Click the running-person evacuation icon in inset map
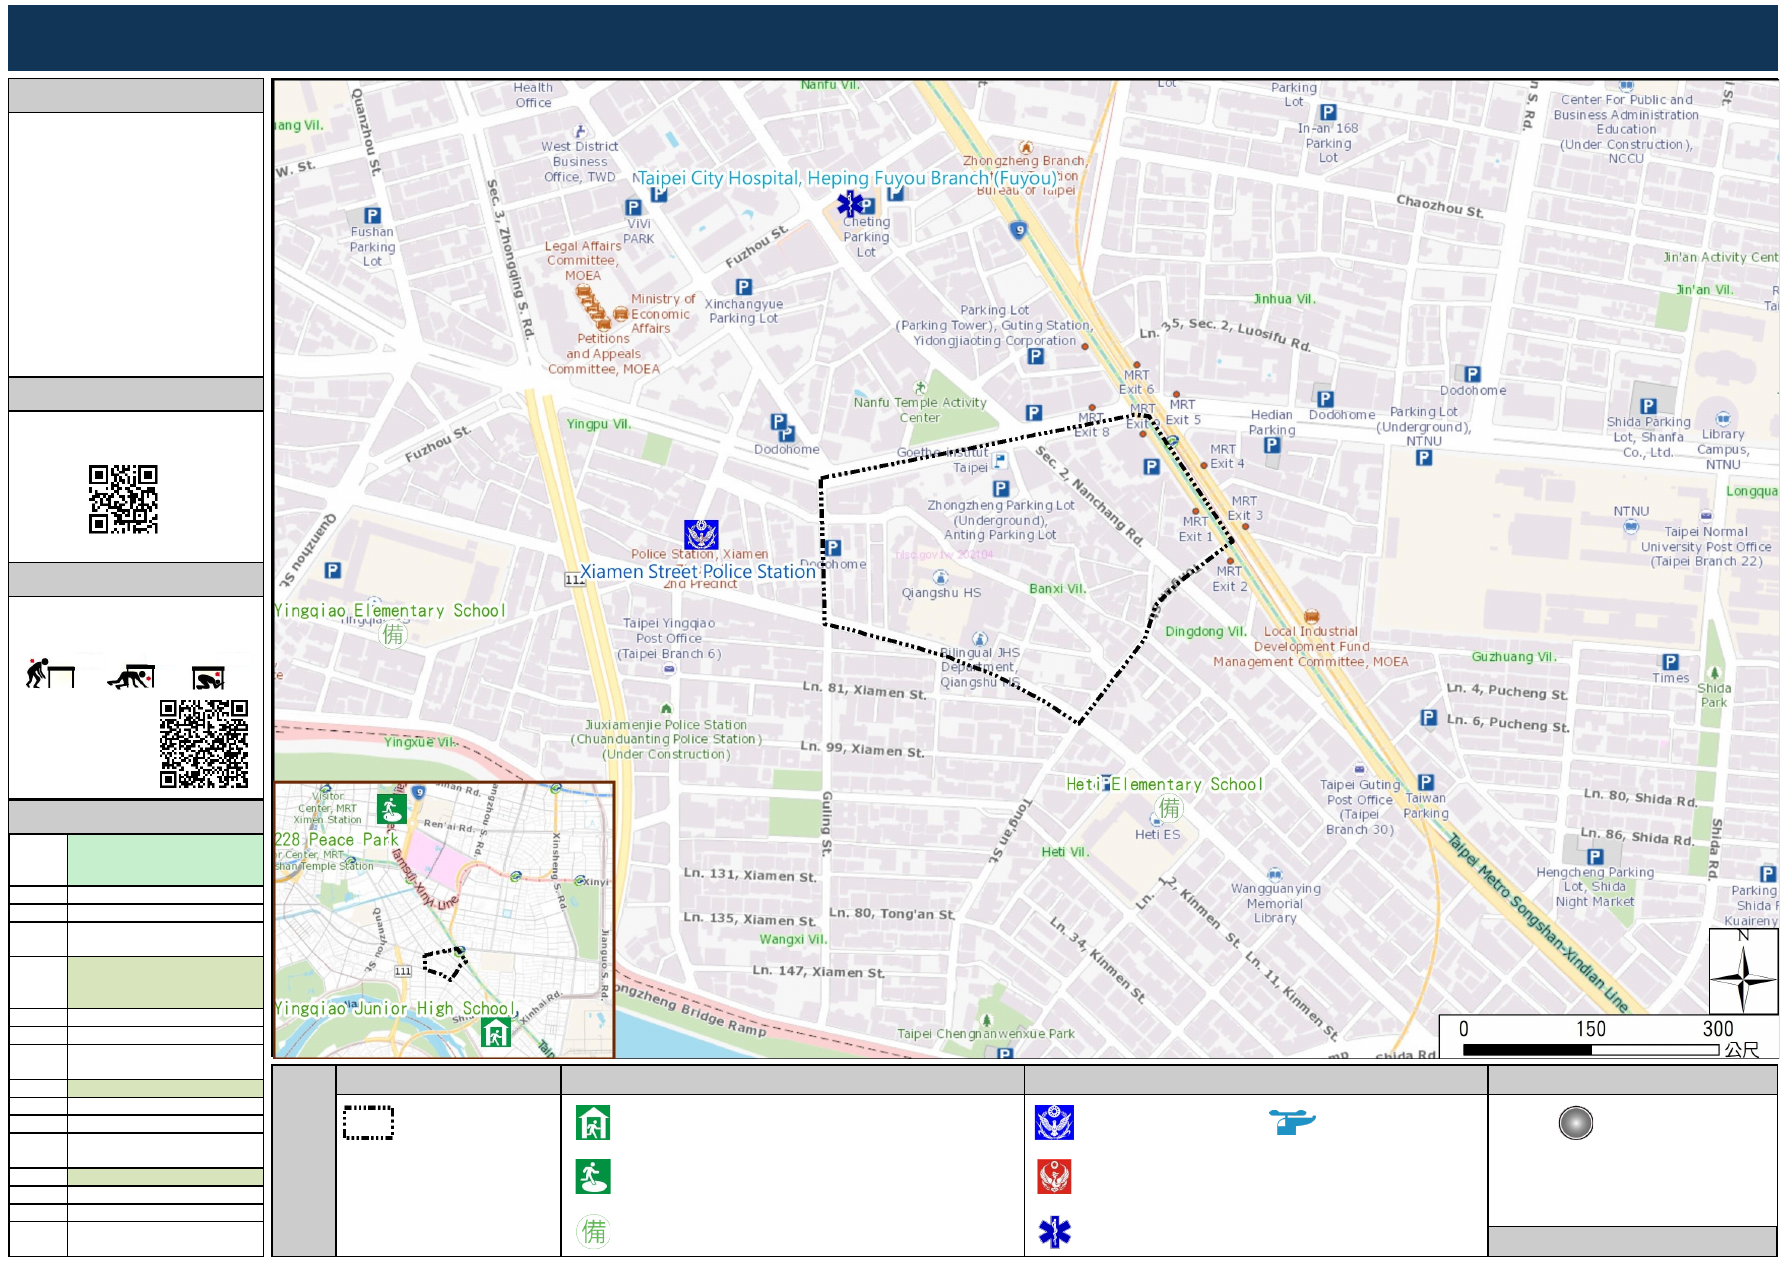The width and height of the screenshot is (1786, 1263). (x=392, y=808)
